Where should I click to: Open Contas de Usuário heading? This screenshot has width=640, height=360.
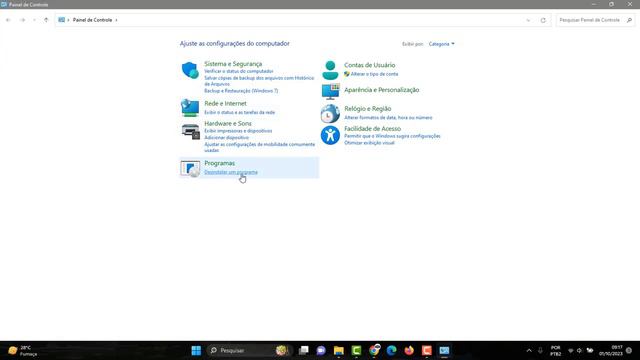click(369, 65)
